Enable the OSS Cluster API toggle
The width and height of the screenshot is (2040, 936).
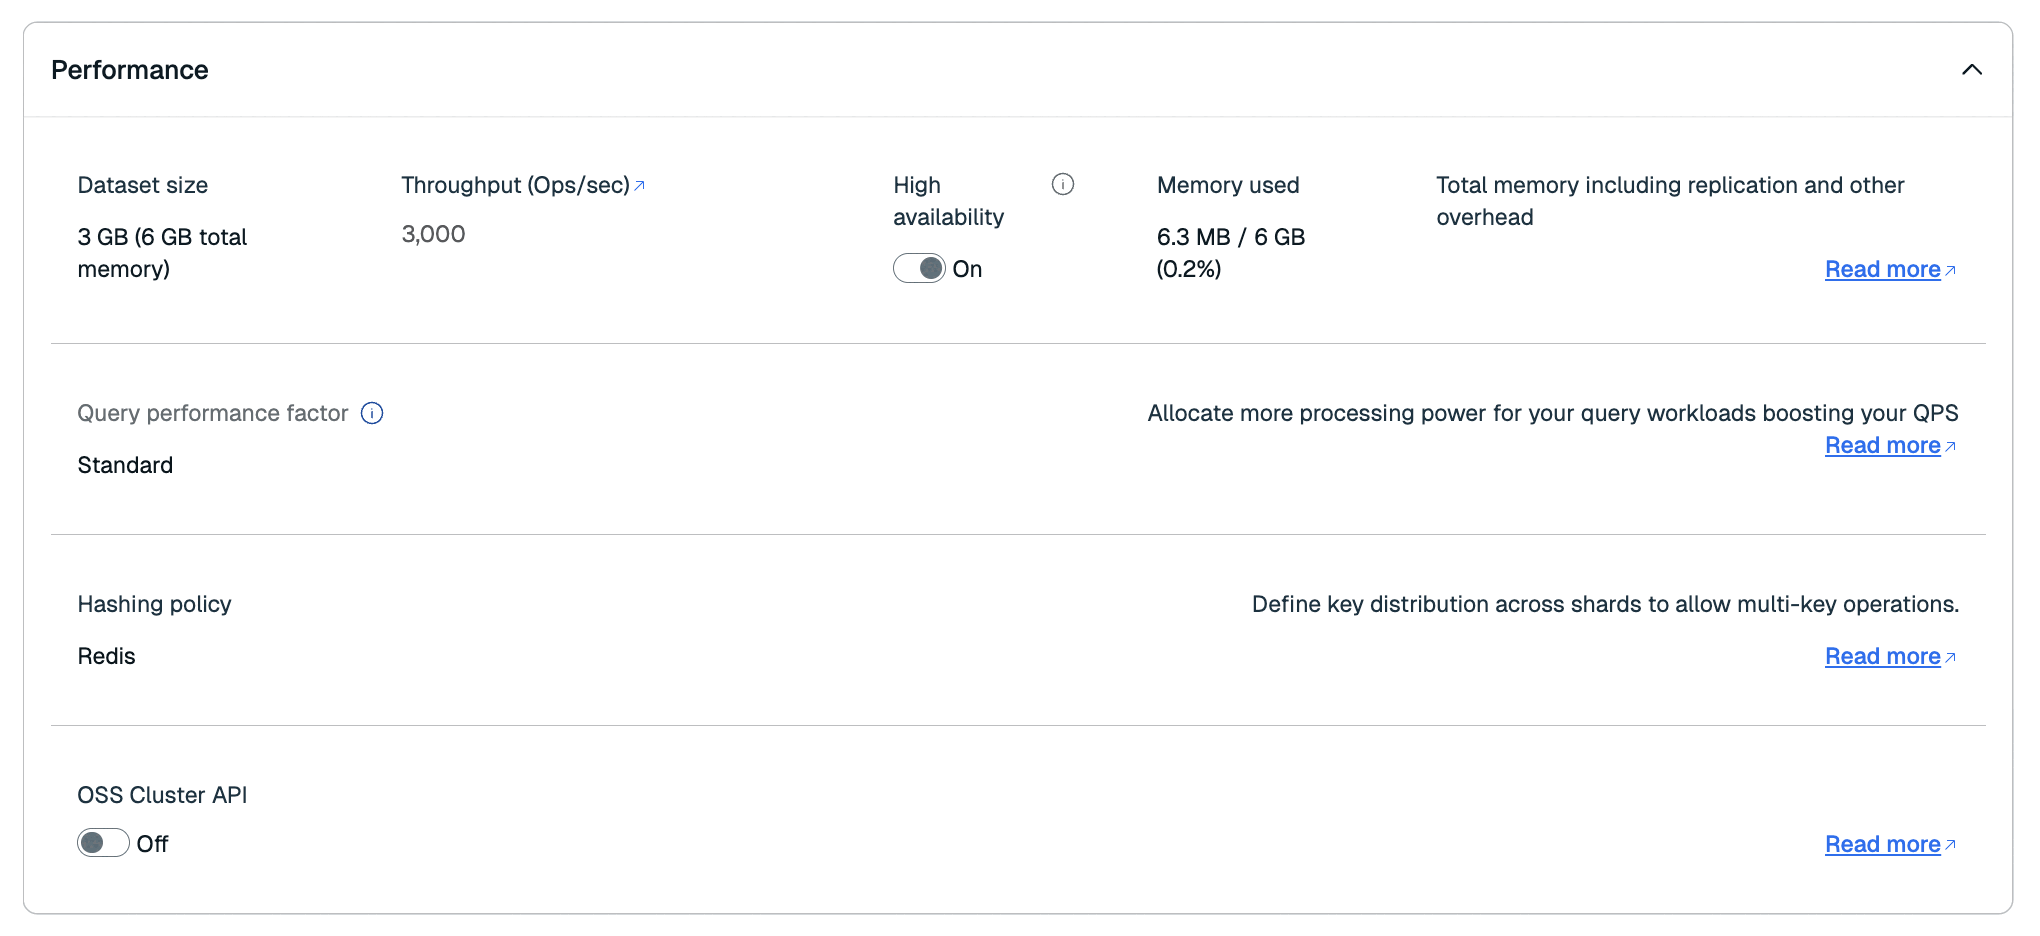(x=103, y=843)
